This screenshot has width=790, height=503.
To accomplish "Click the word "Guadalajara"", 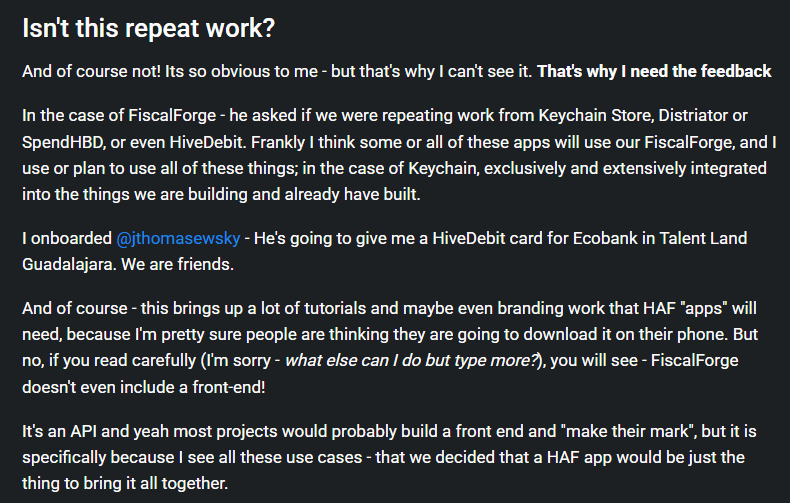I will click(x=68, y=265).
